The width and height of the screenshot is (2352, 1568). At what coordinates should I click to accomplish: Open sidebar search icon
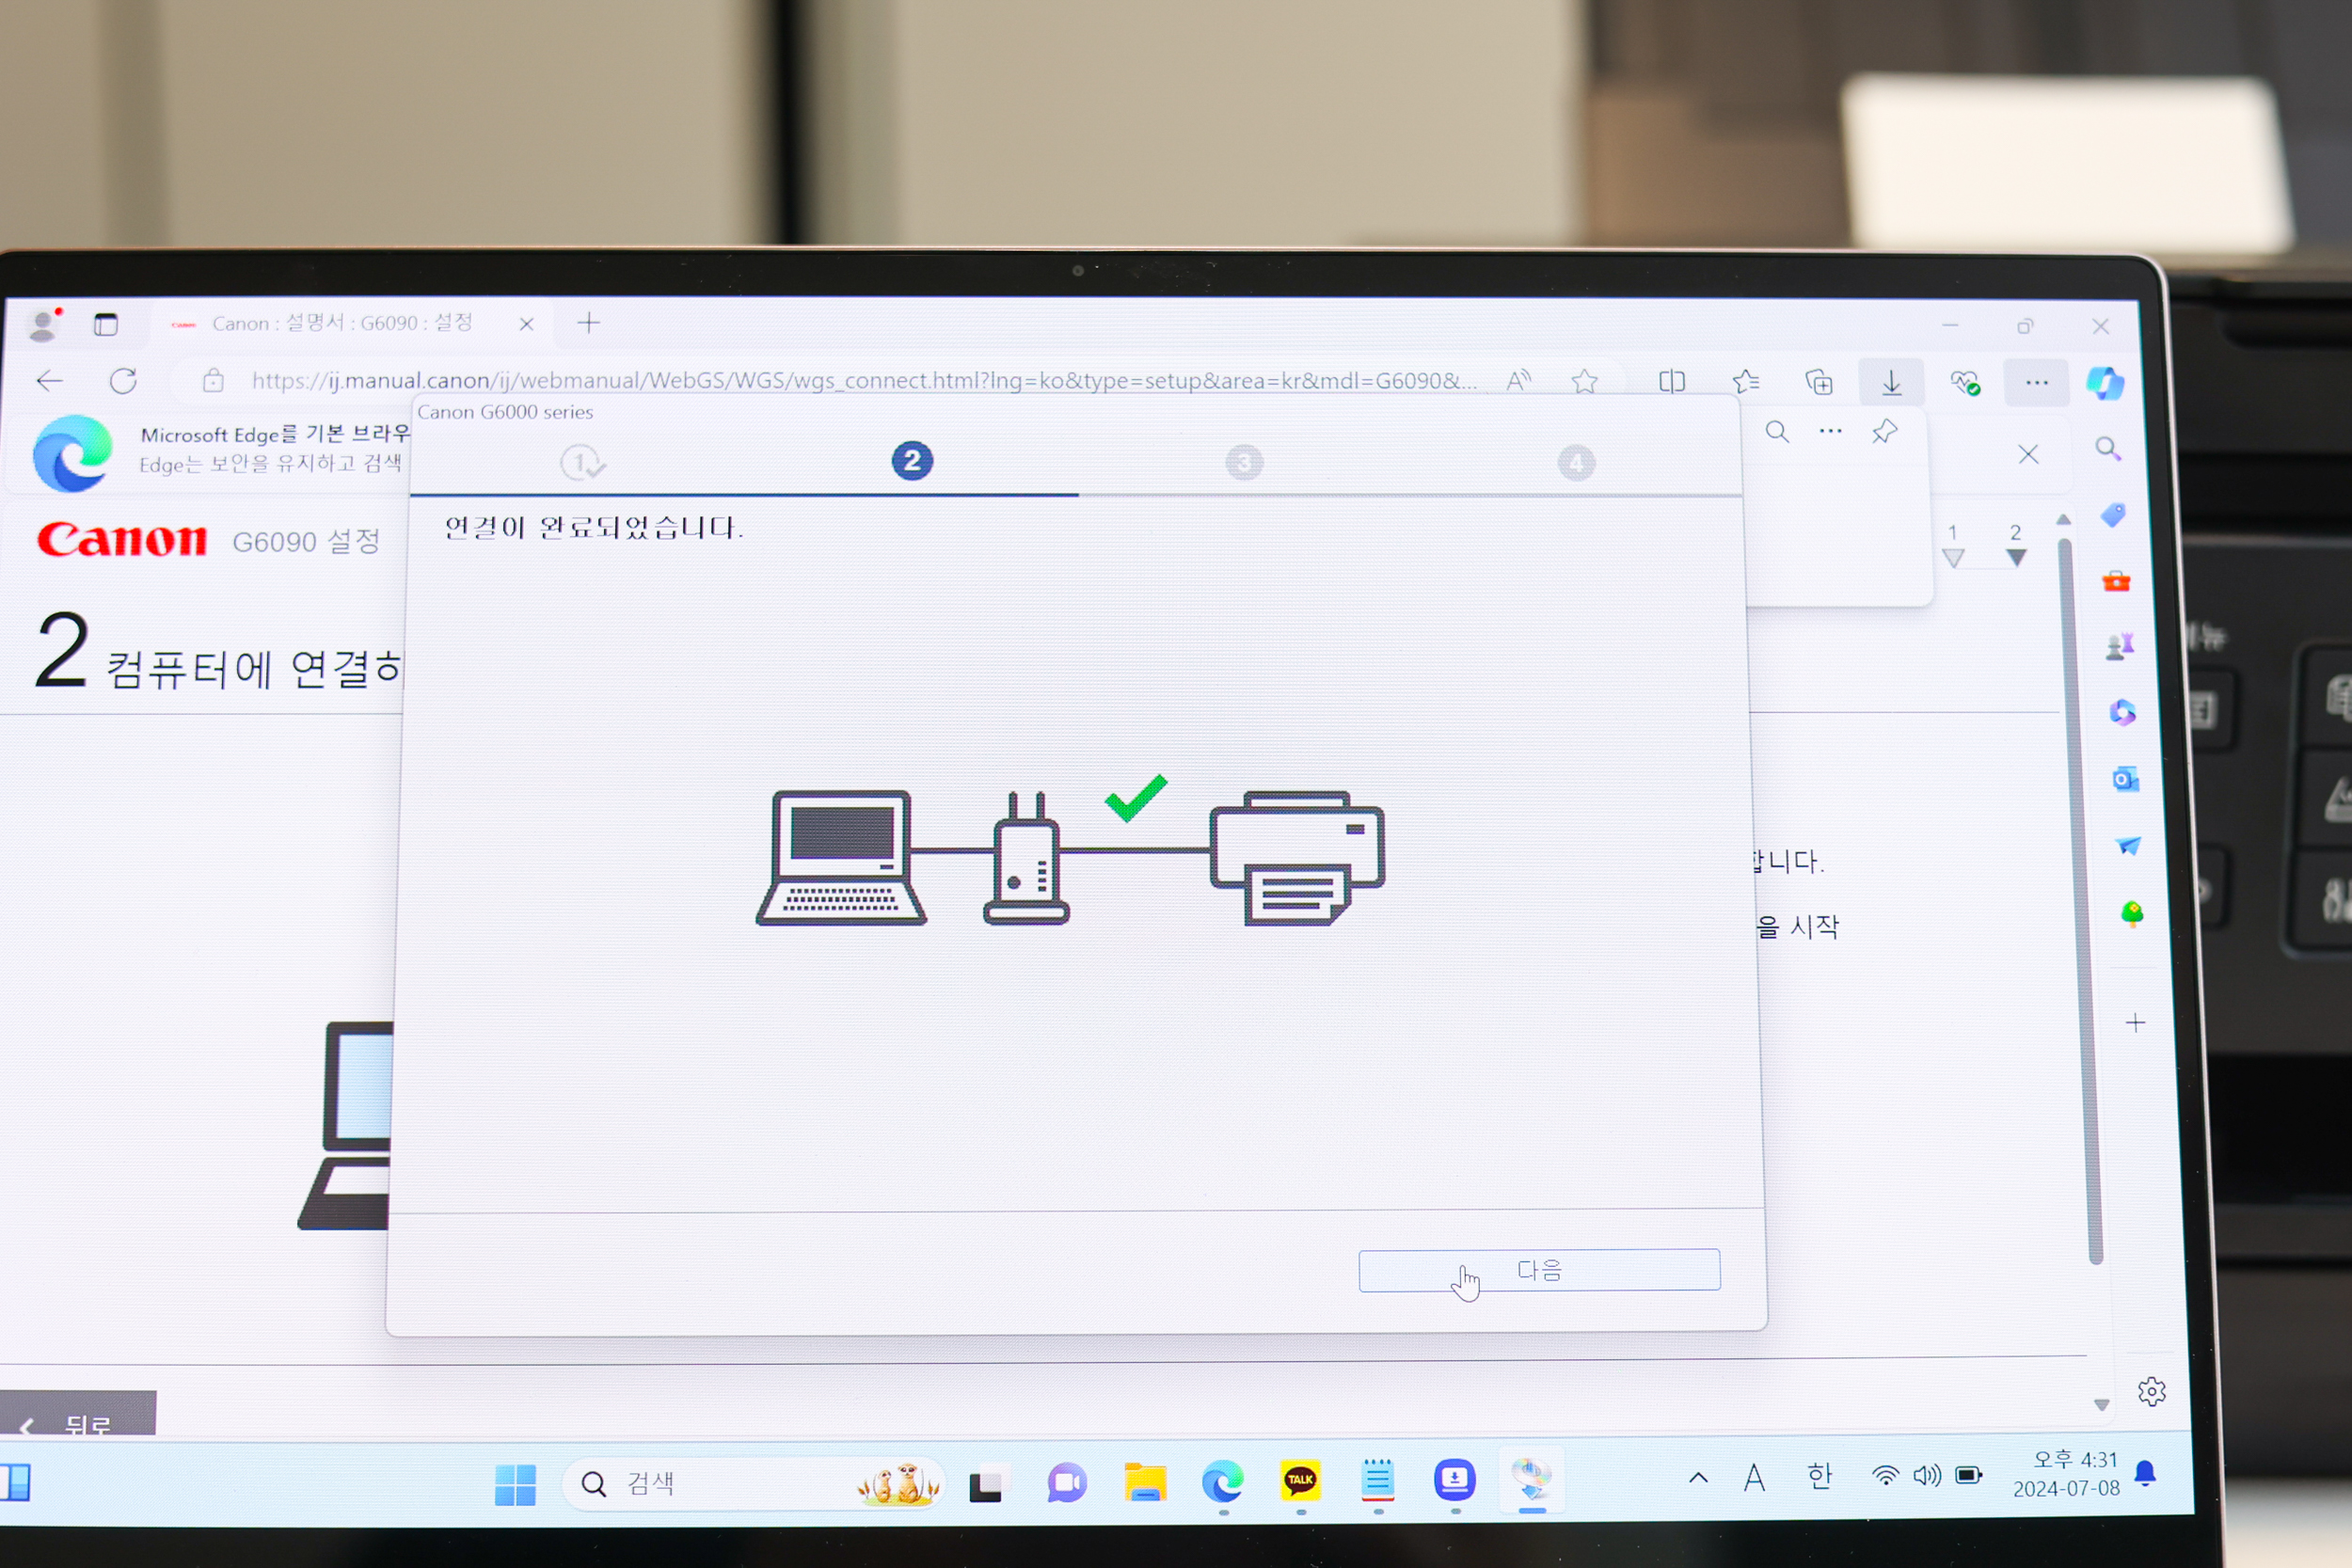pyautogui.click(x=2108, y=449)
